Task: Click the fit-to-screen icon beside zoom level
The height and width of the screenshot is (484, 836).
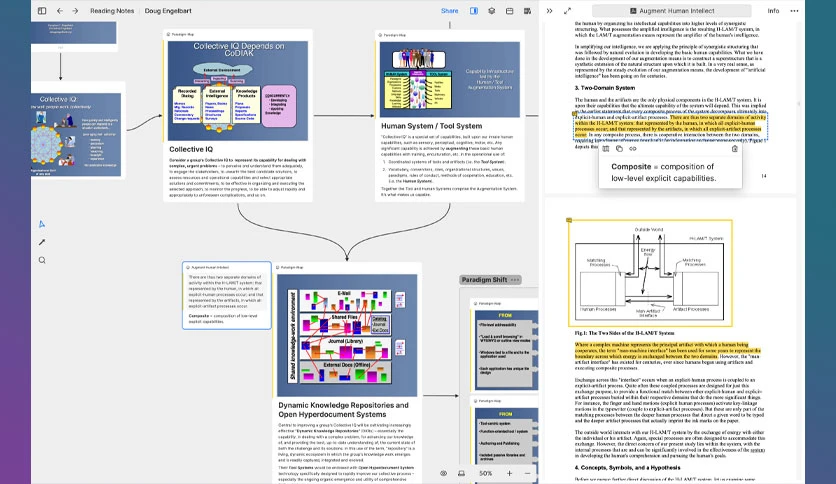Action: (x=462, y=473)
